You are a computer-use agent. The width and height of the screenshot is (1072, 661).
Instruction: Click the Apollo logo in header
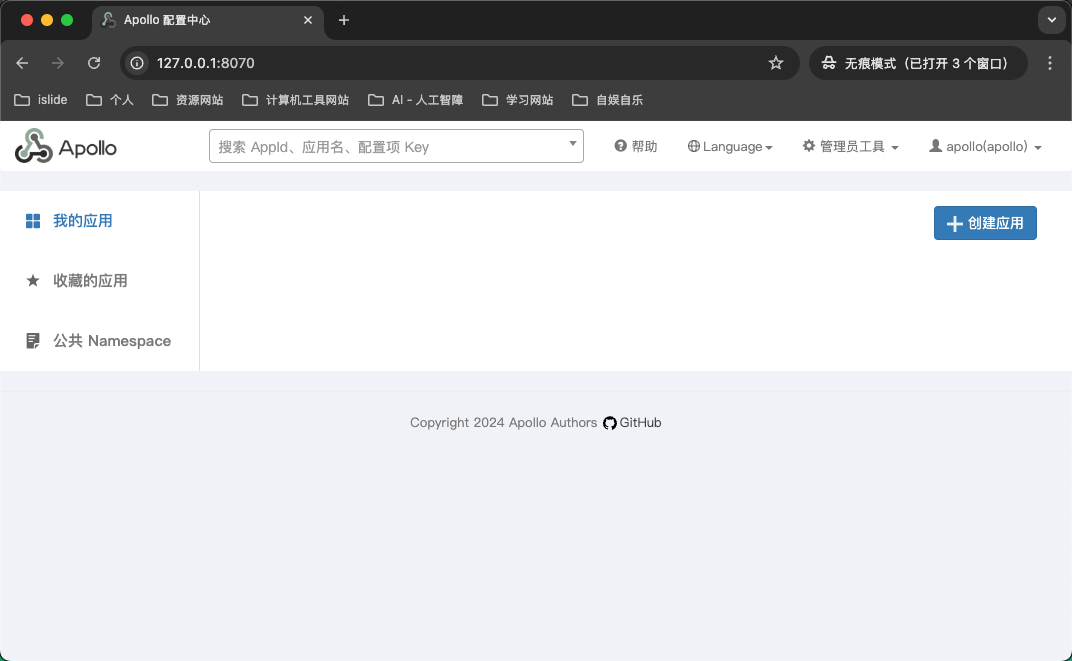point(66,147)
